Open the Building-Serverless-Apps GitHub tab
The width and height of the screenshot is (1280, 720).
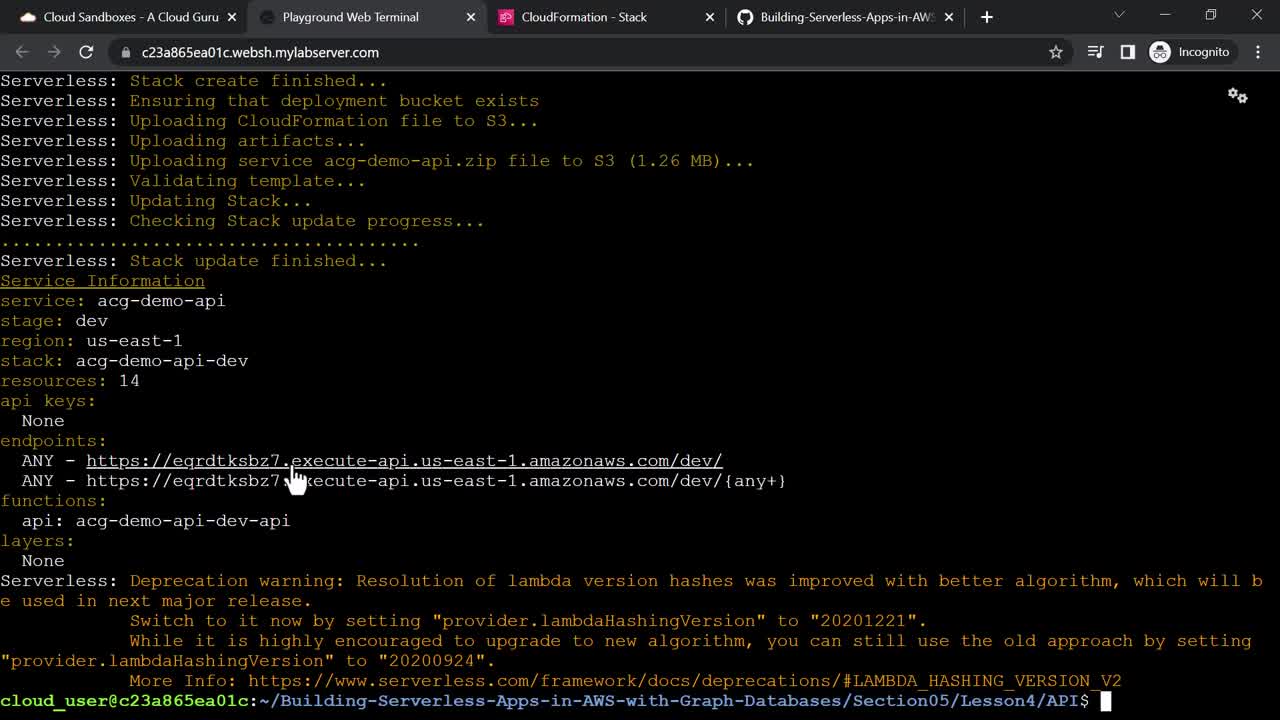(846, 17)
